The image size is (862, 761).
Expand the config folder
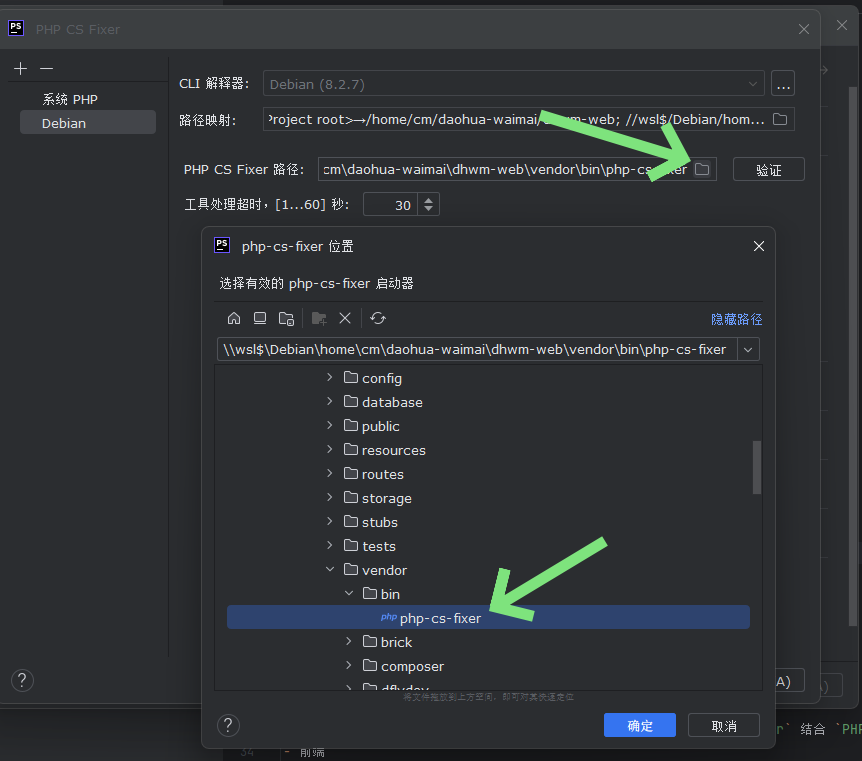coord(329,377)
